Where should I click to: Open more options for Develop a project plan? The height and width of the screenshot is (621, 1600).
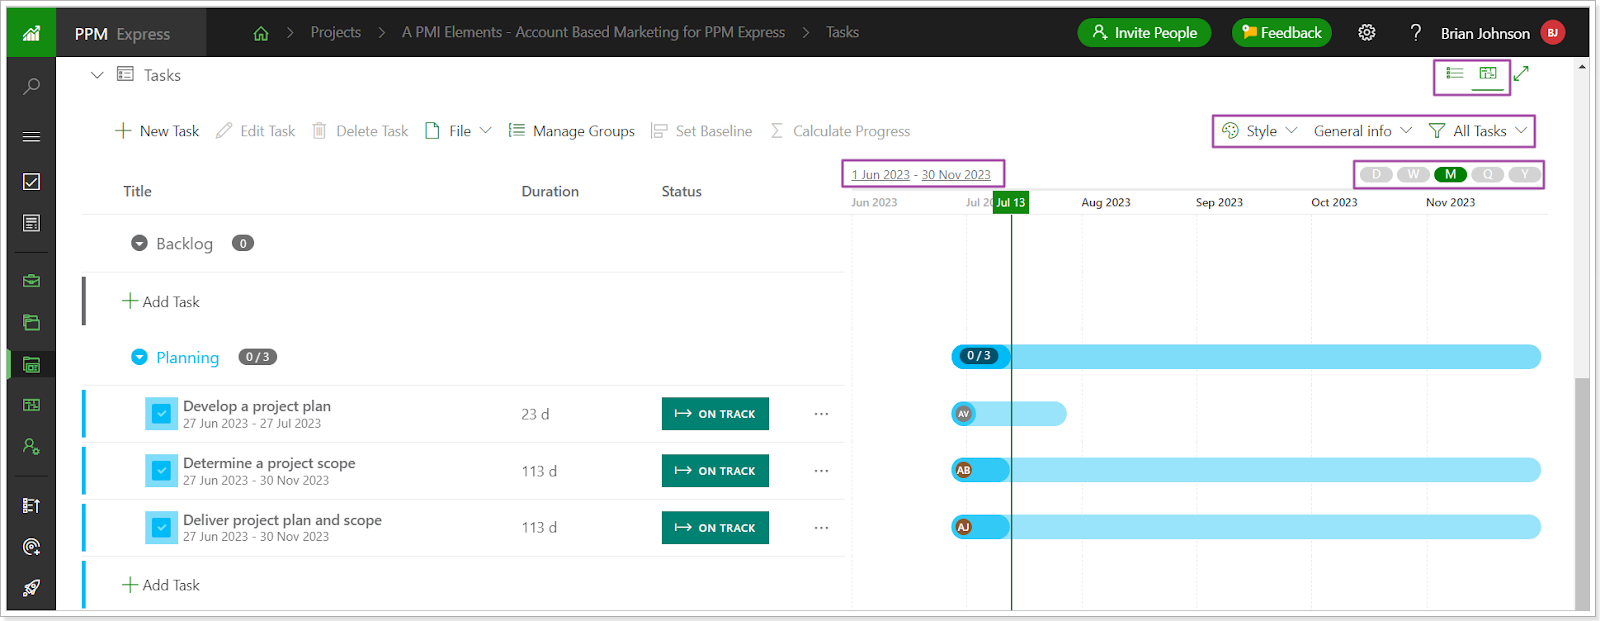pos(821,414)
